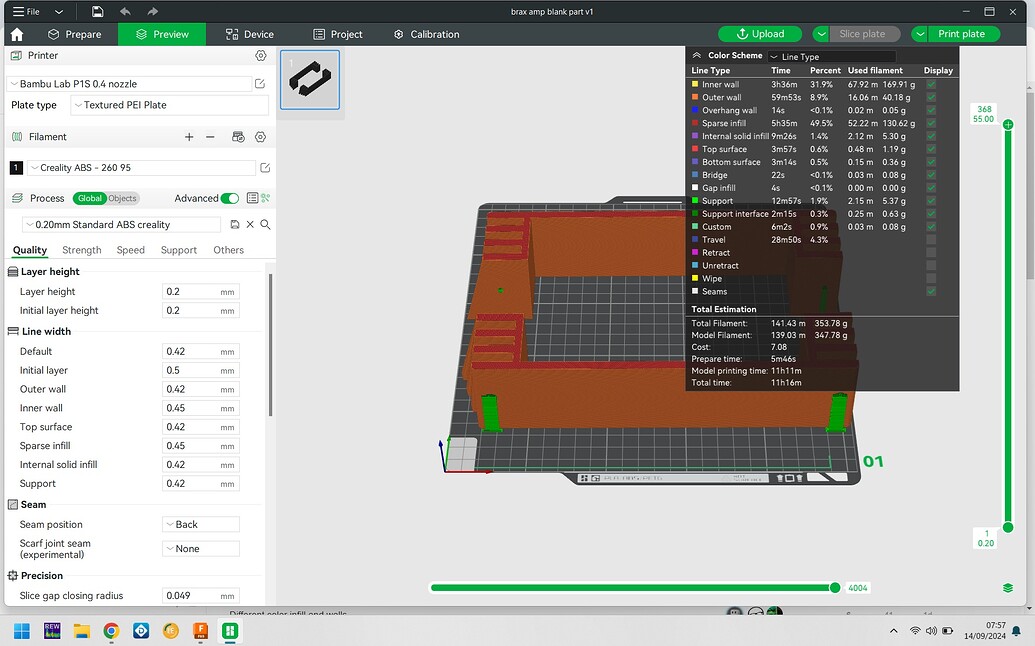
Task: Open Support settings tab
Action: click(179, 250)
